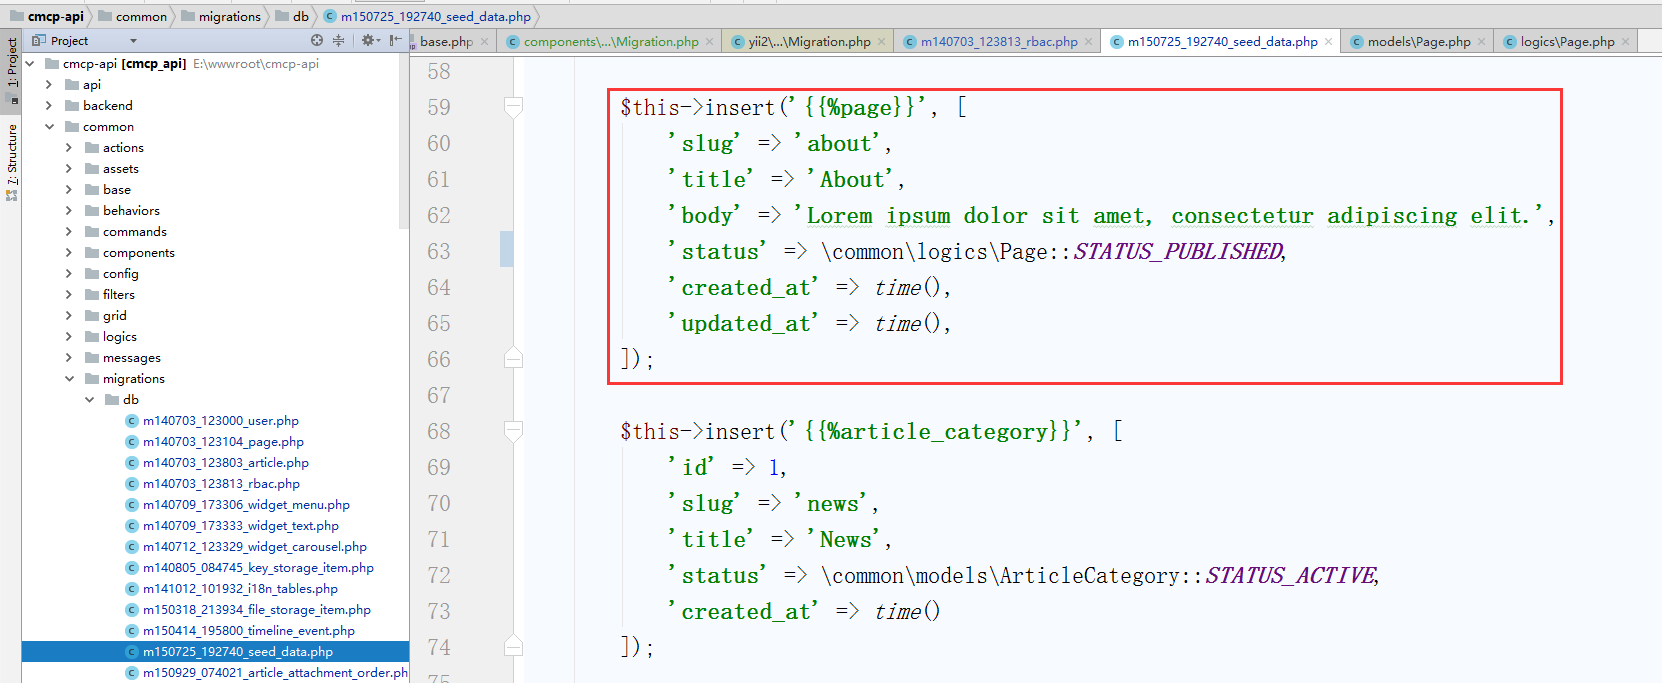Viewport: 1662px width, 683px height.
Task: Switch to the logics\Page.php tab
Action: (1566, 42)
